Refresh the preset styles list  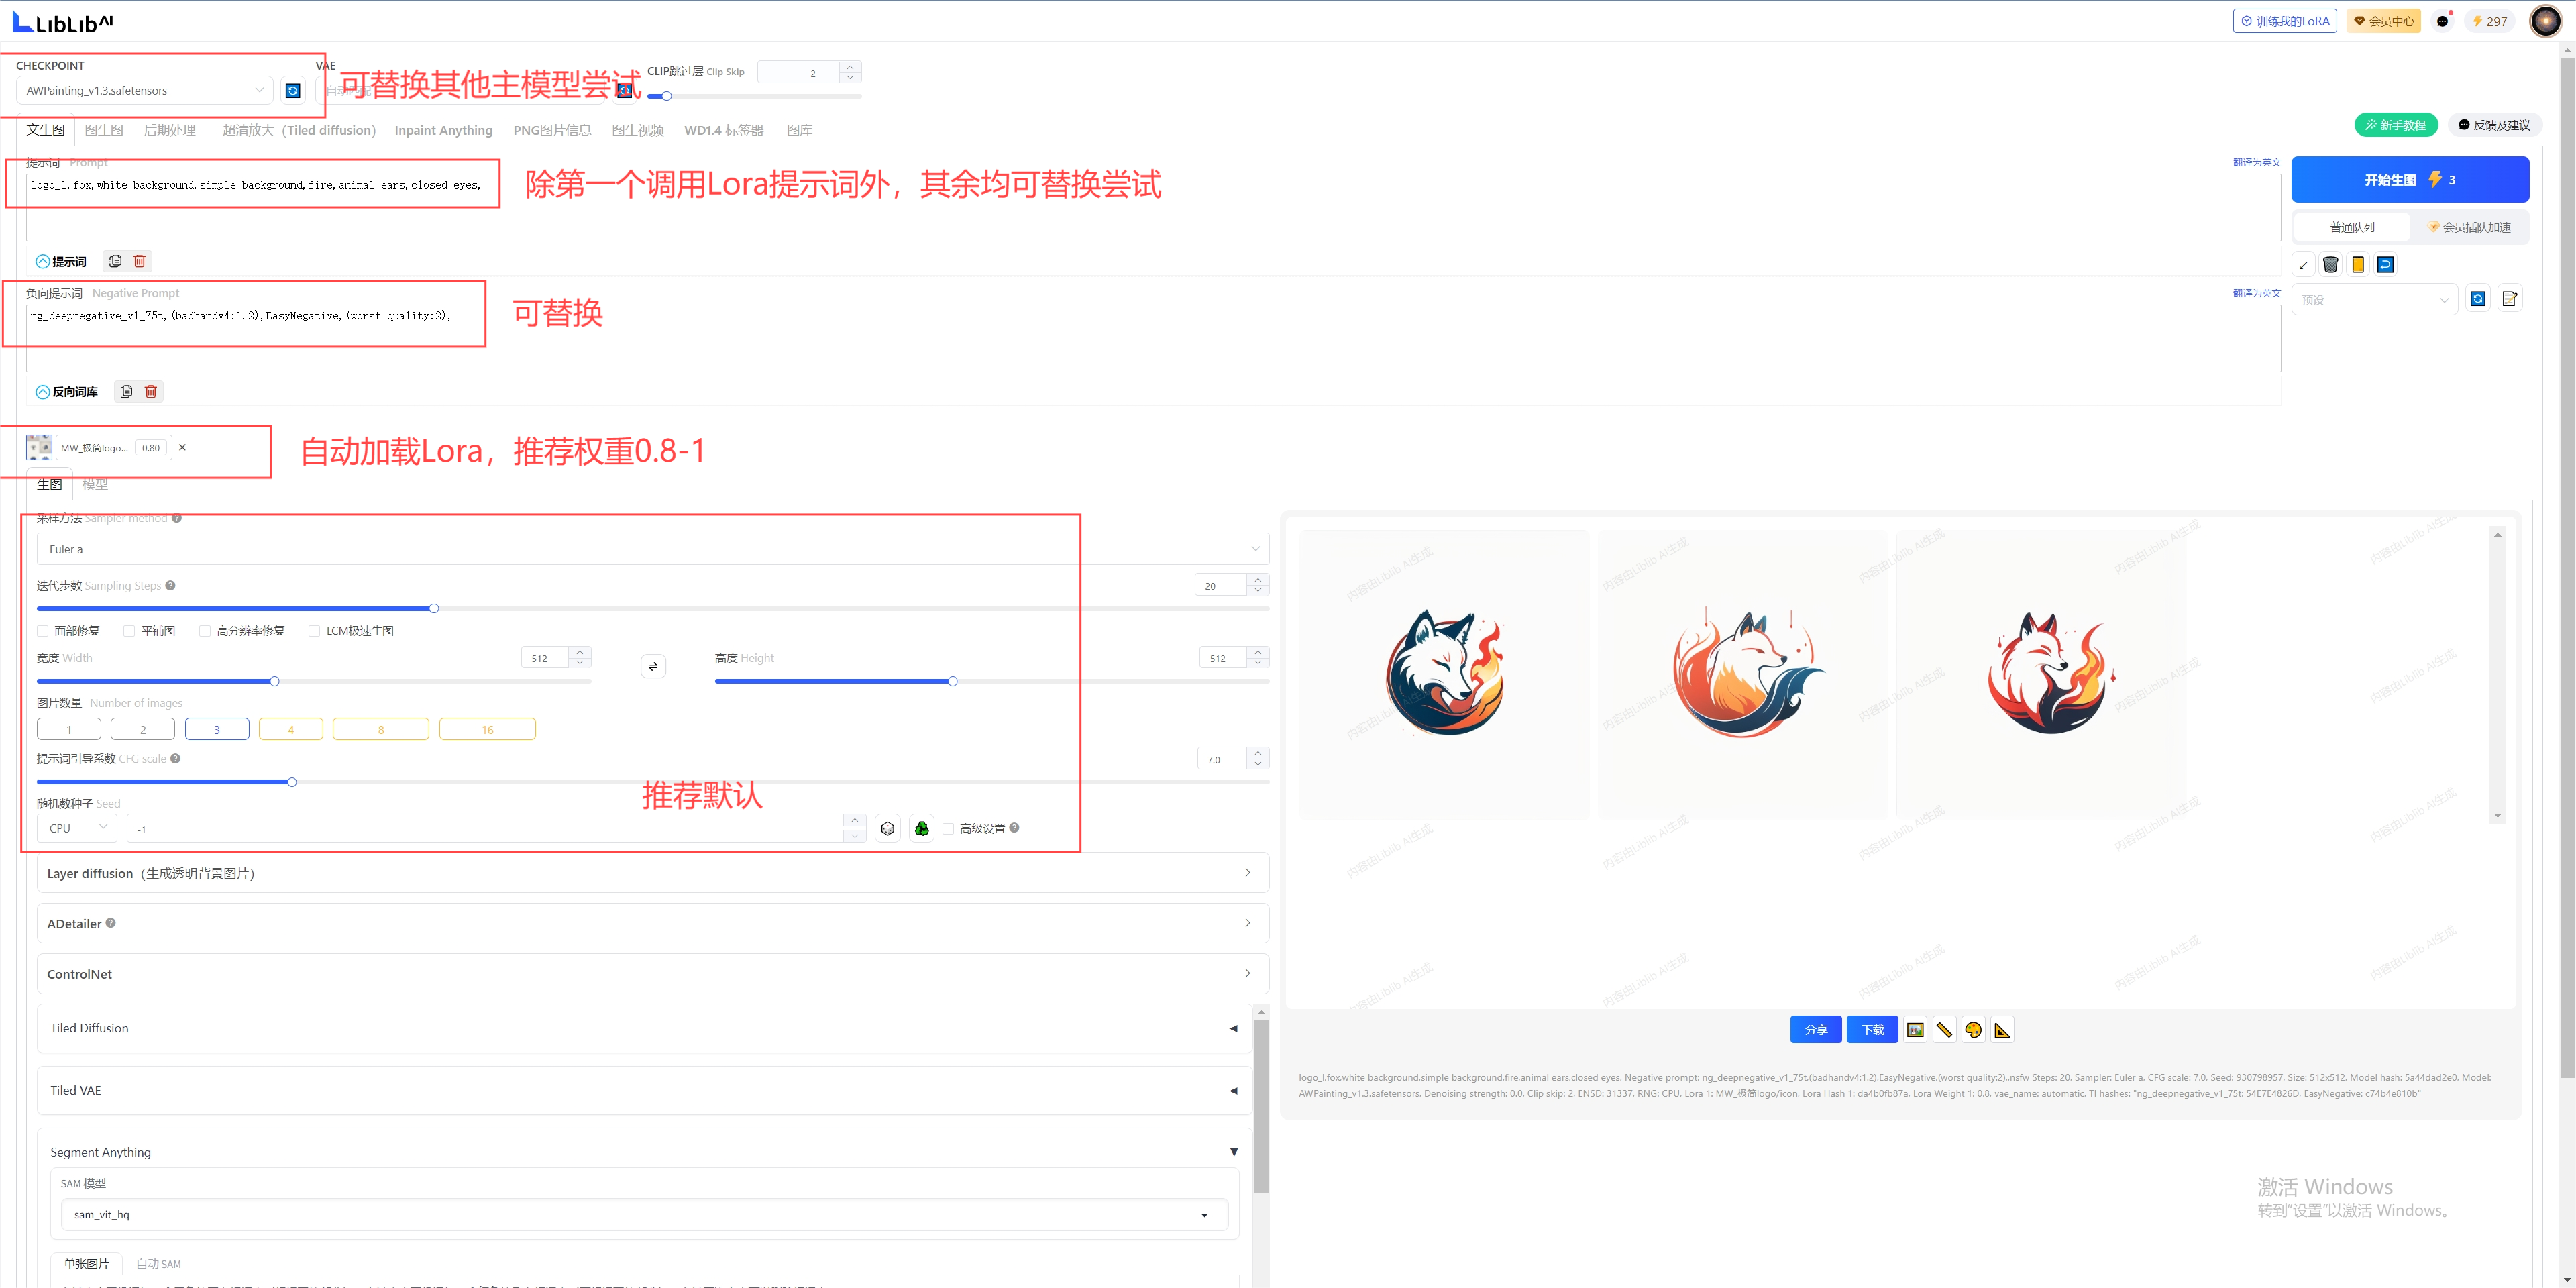(2478, 299)
